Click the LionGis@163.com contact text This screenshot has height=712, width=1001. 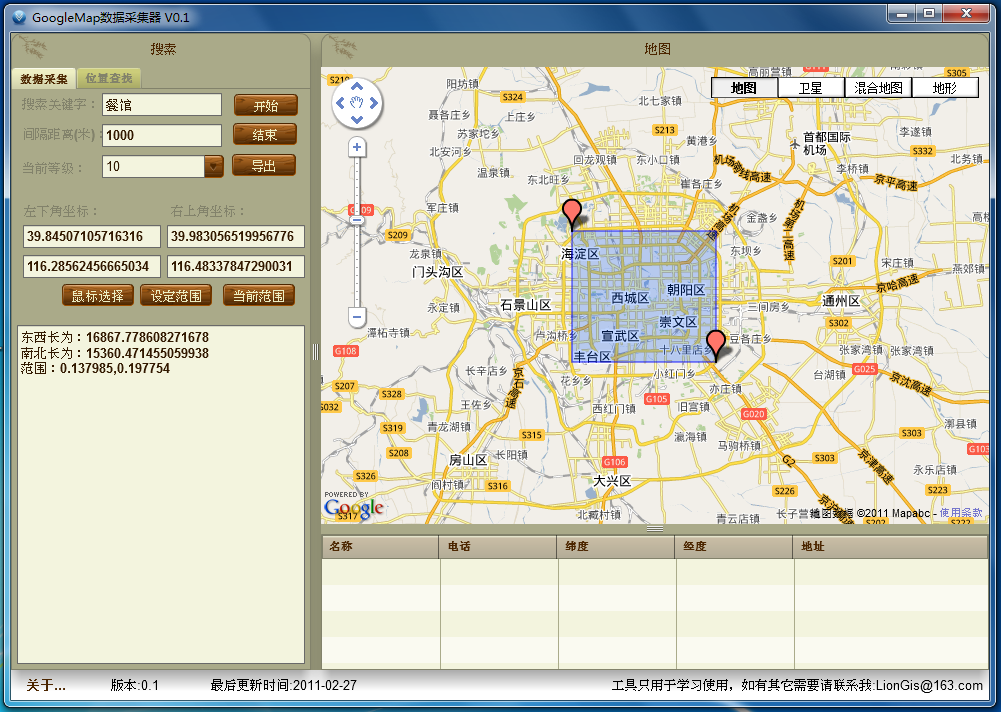tap(929, 685)
